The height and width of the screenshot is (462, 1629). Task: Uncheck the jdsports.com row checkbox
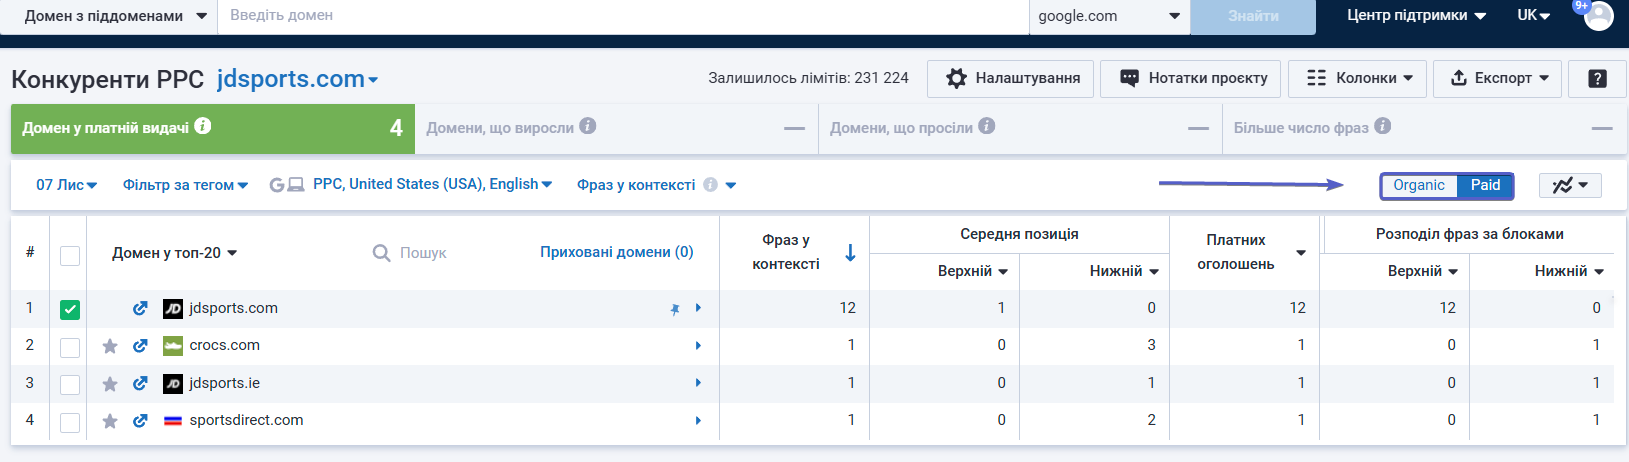(x=70, y=310)
